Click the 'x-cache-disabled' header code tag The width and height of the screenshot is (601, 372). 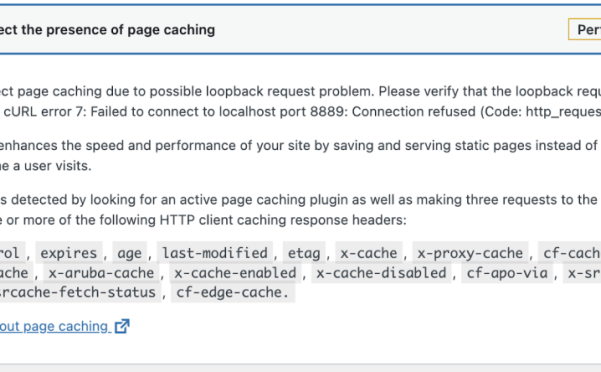click(381, 273)
